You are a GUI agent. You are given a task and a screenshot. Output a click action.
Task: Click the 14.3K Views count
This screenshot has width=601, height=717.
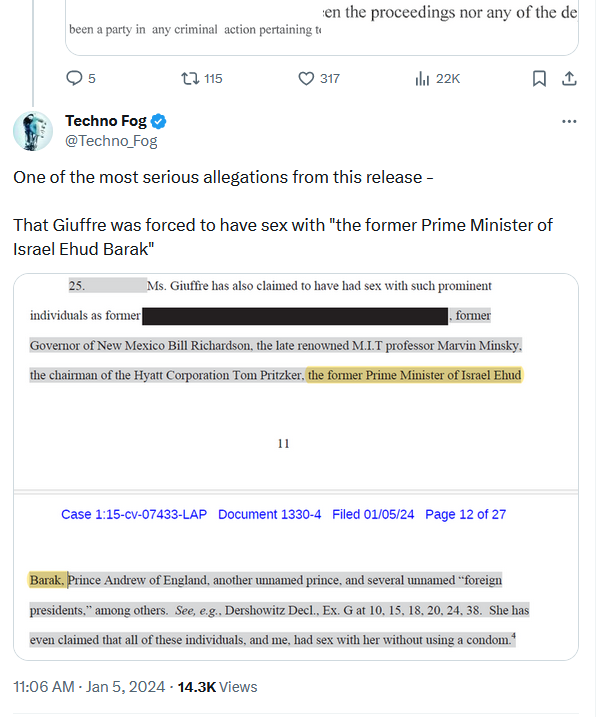(x=217, y=687)
